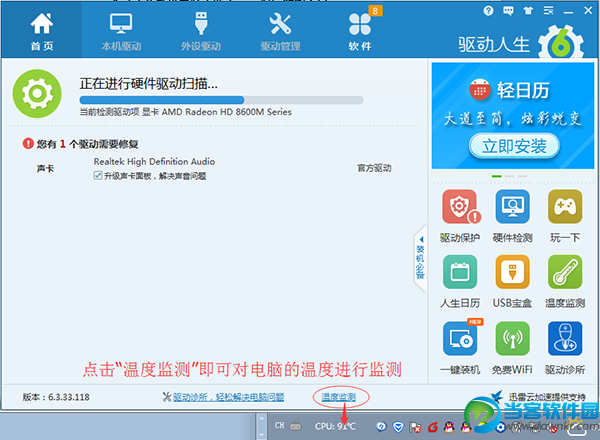Open the 温度监测 thermometer icon
This screenshot has height=440, width=600.
(x=565, y=272)
